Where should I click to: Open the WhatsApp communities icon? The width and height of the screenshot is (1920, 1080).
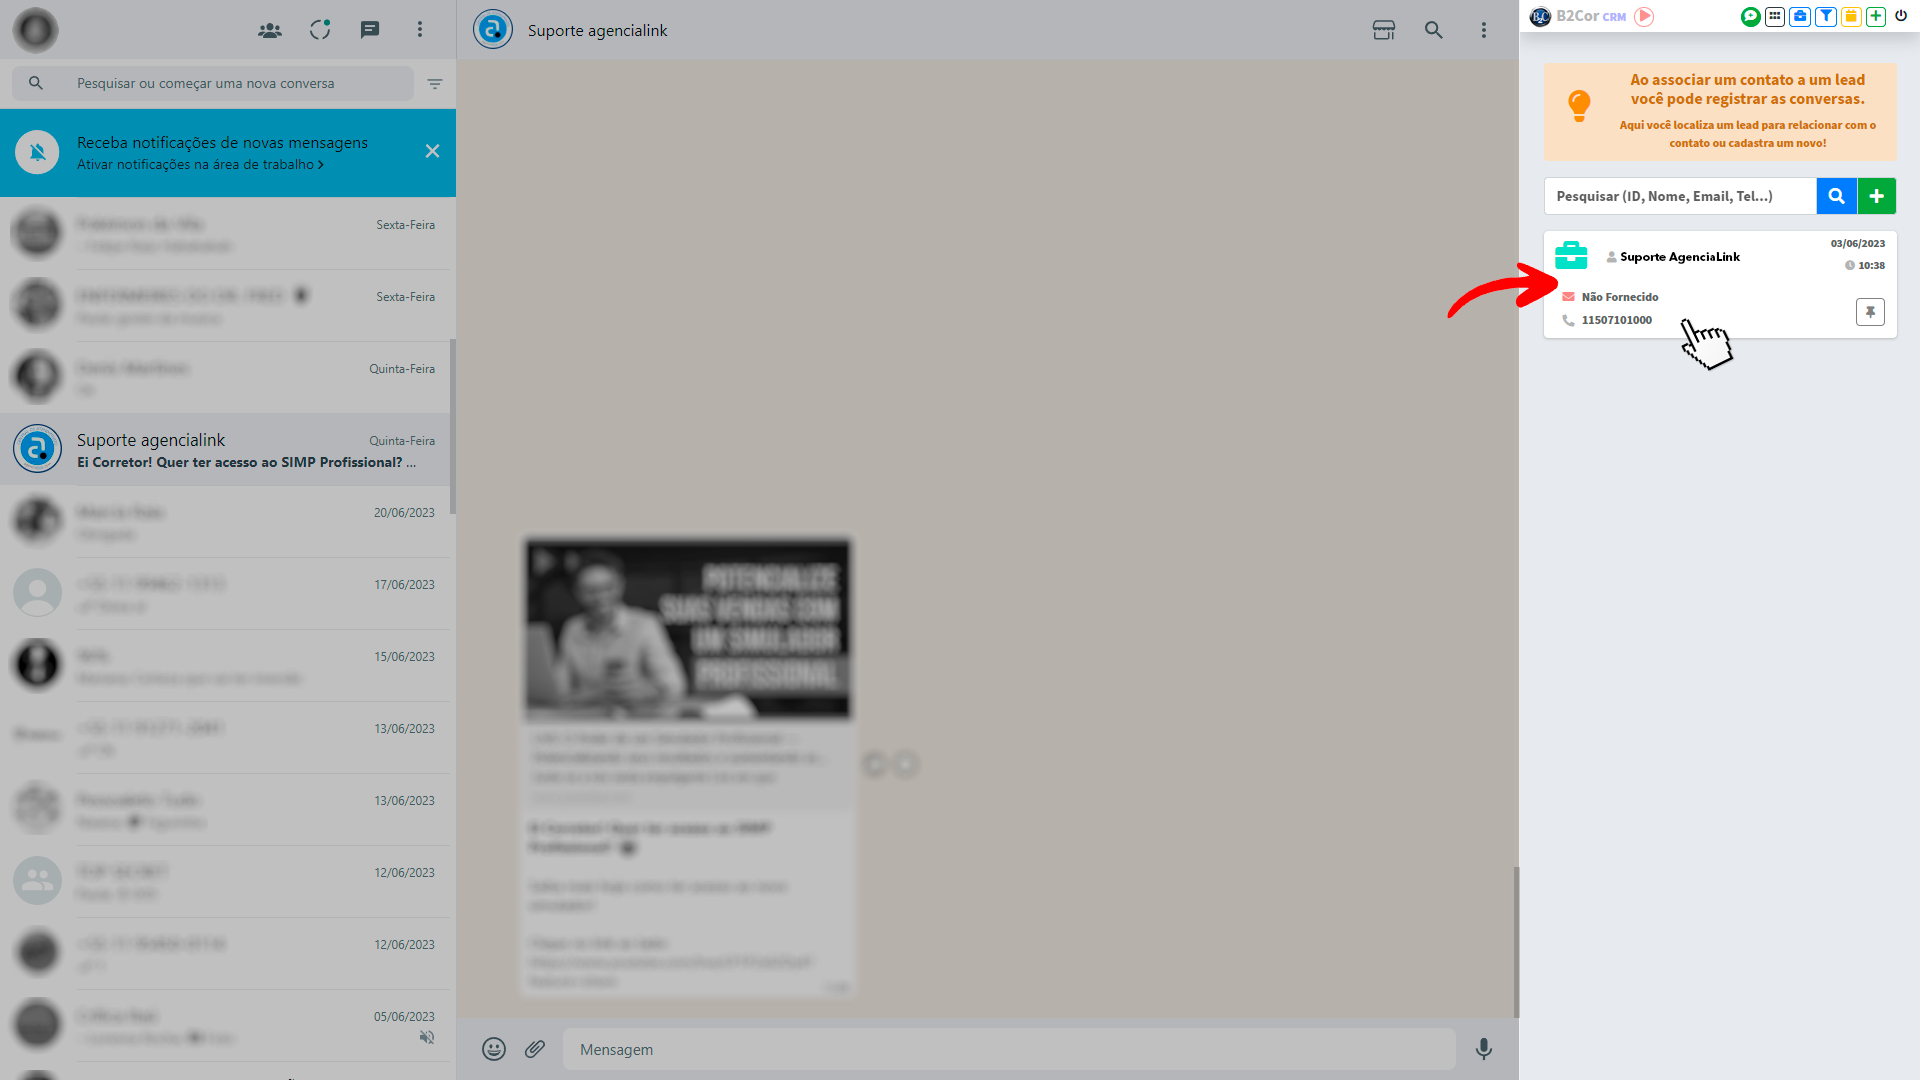(x=270, y=30)
